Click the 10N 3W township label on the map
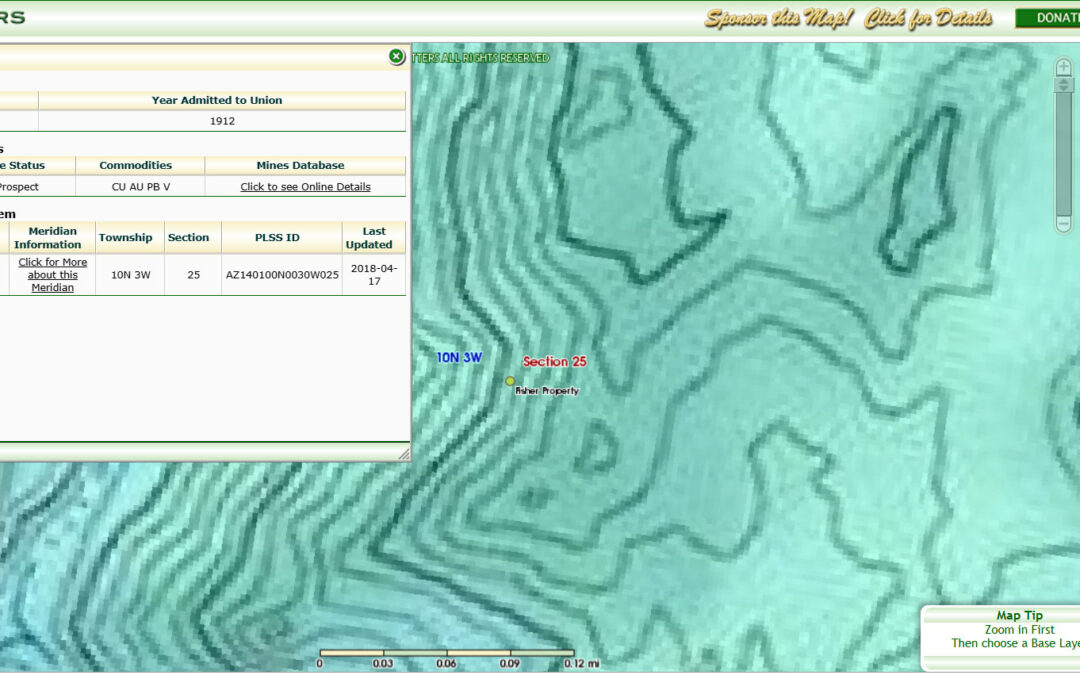Screen dimensions: 1080x675 pos(460,356)
